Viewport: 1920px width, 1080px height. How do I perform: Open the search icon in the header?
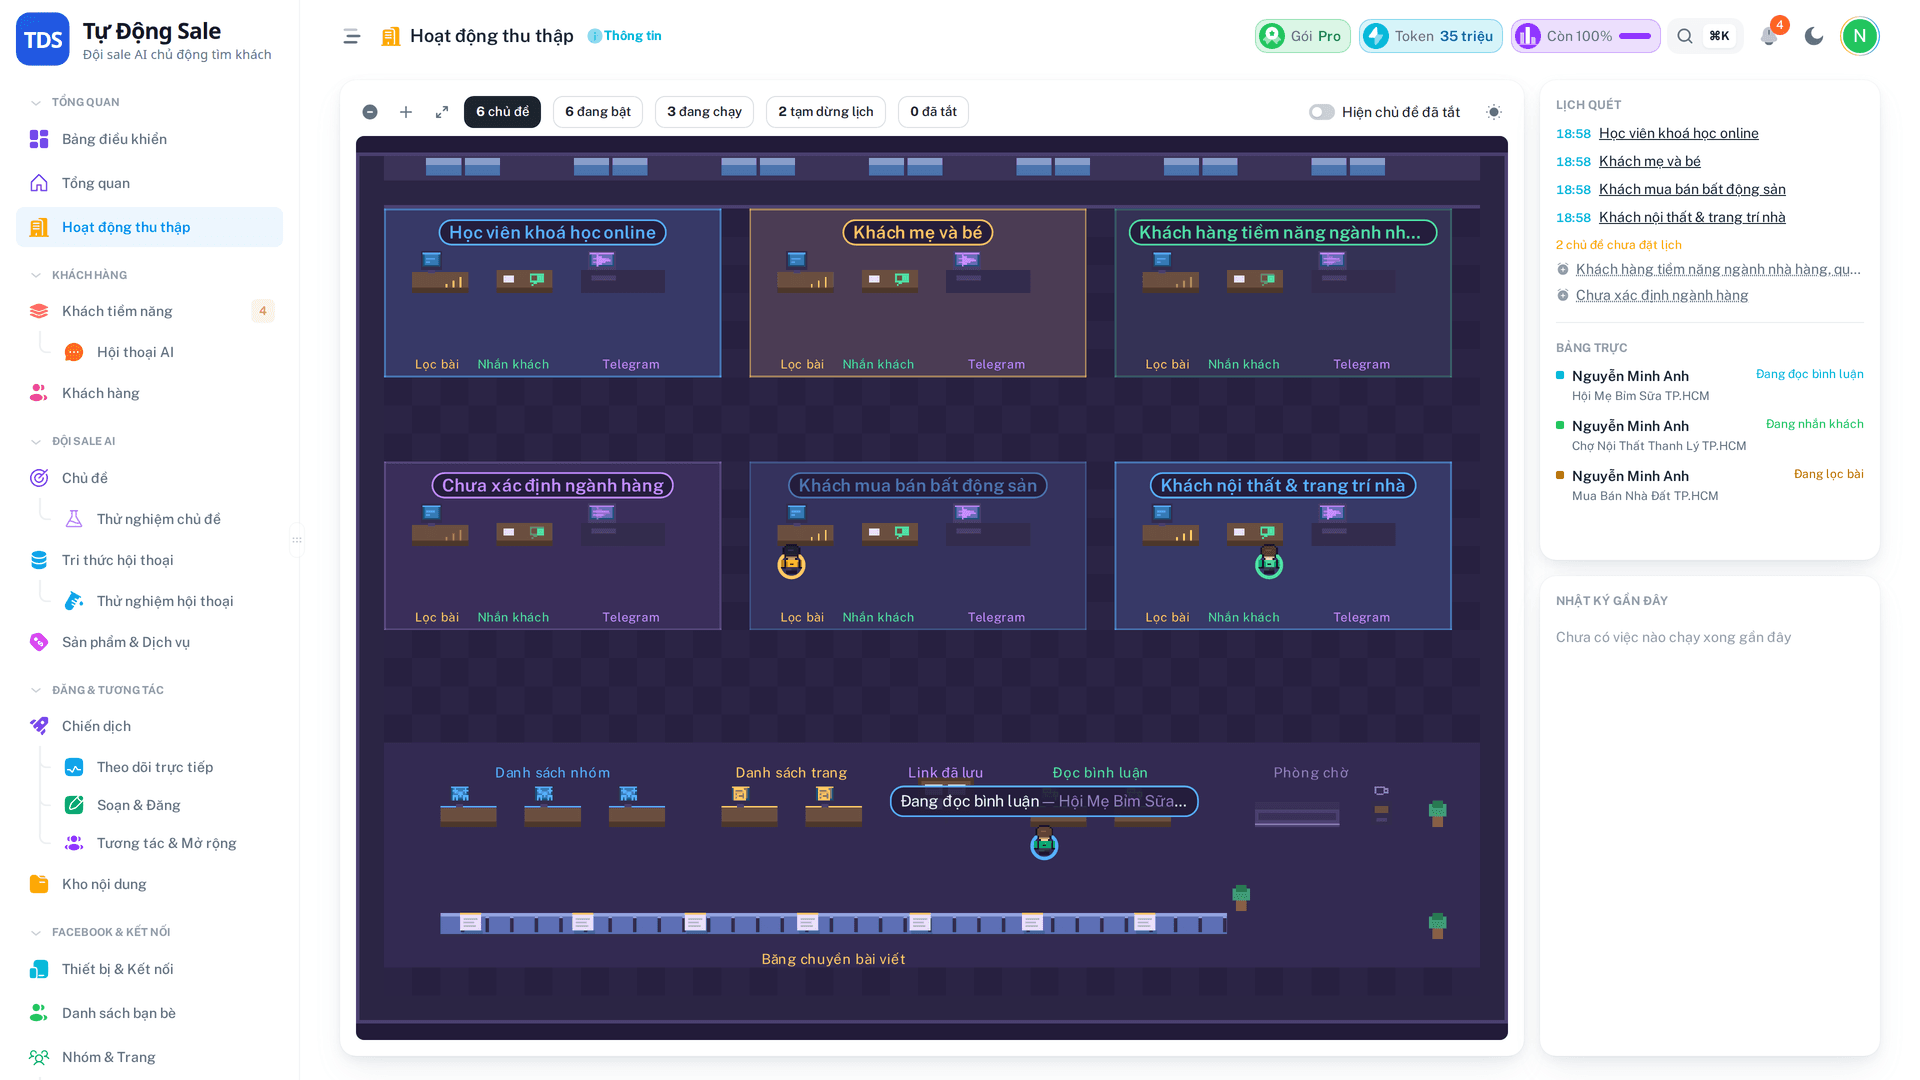click(1685, 36)
